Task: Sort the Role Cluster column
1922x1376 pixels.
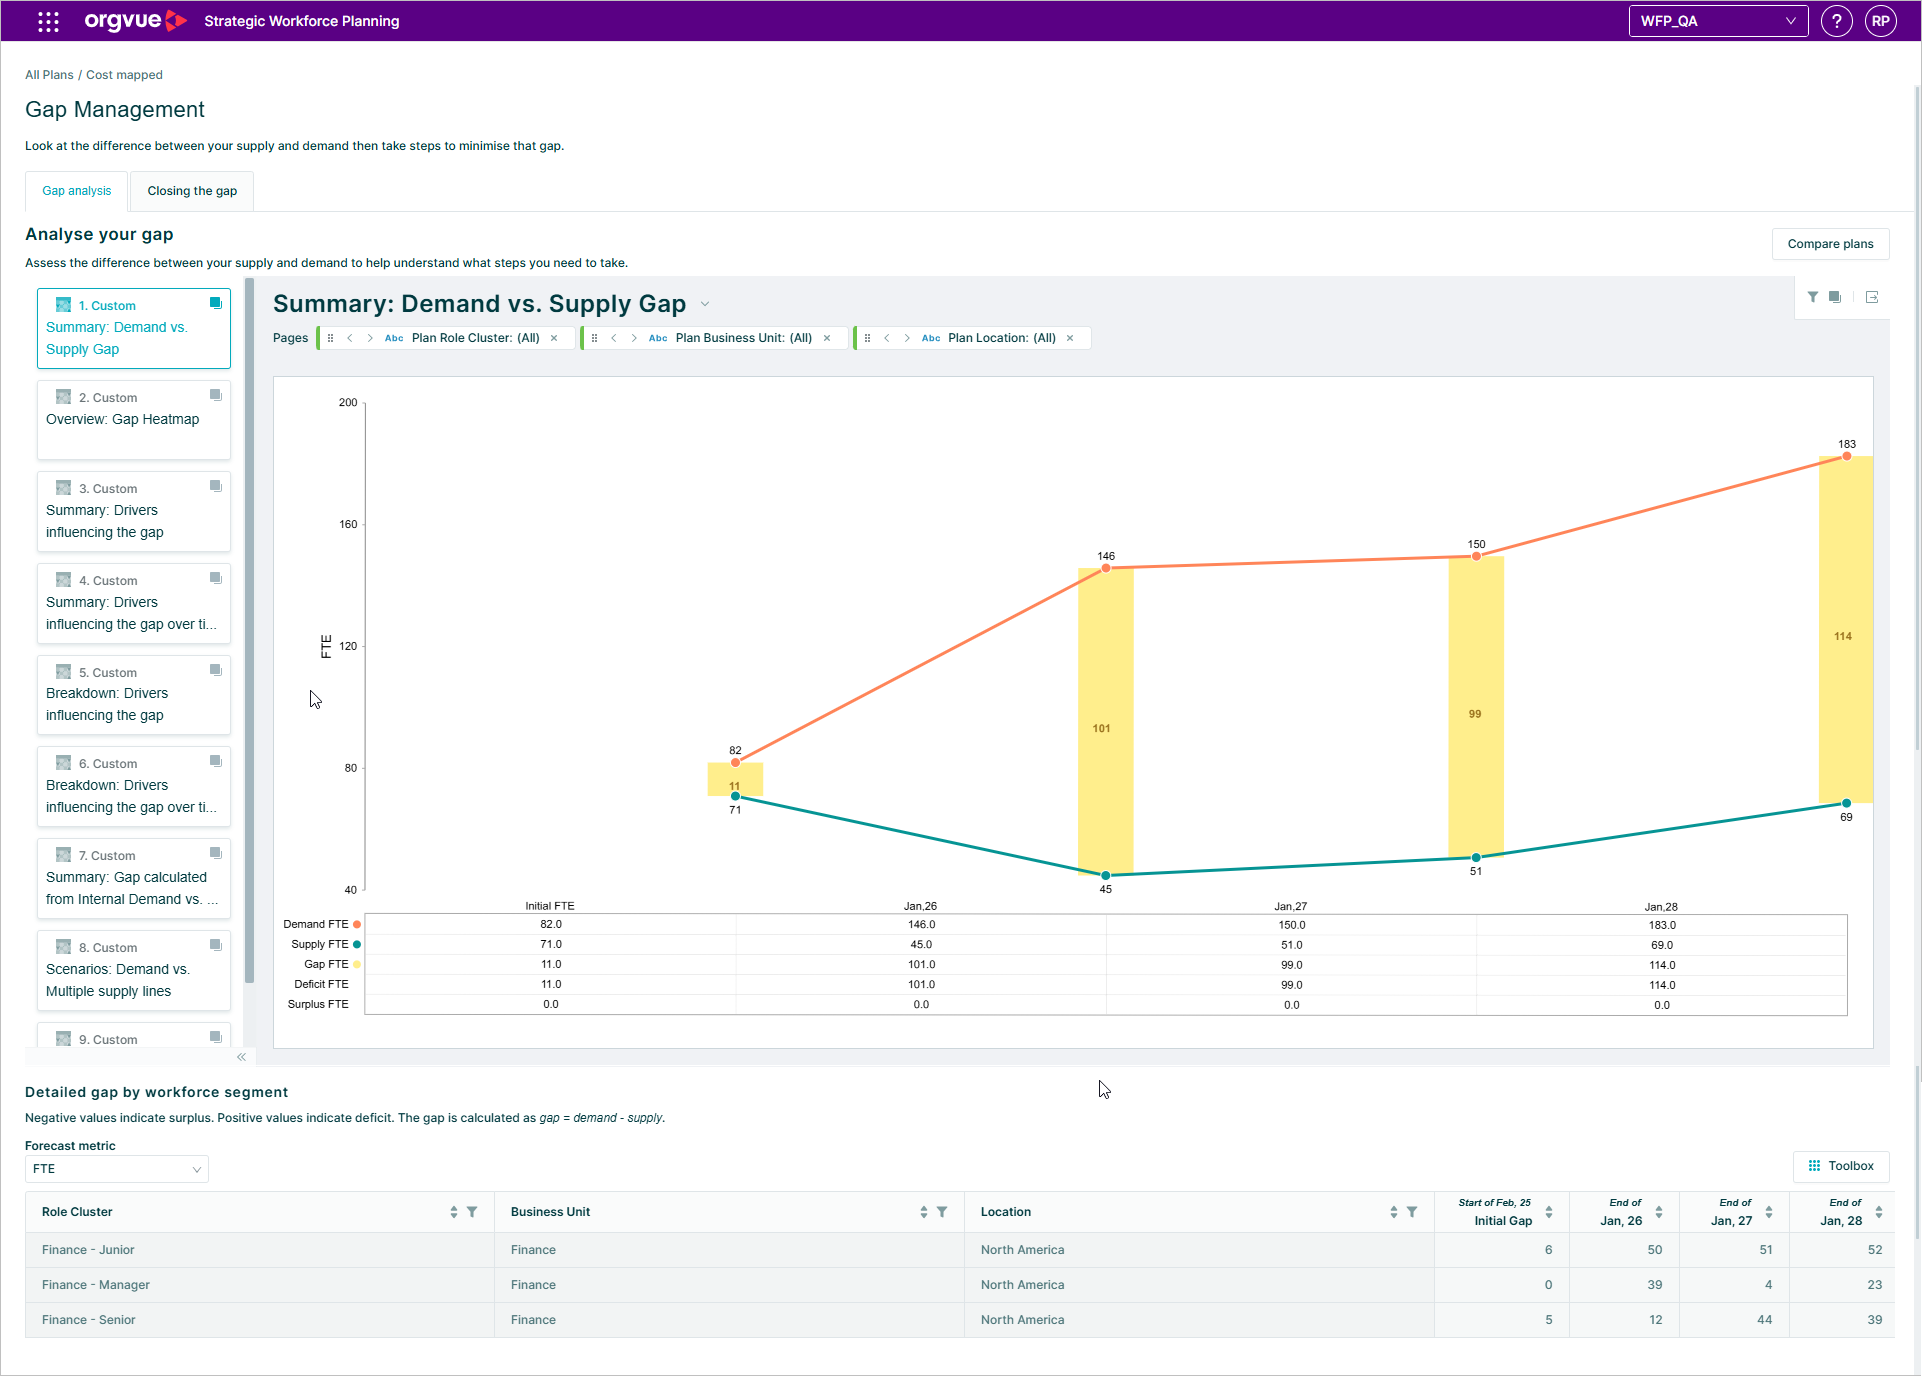Action: (454, 1212)
